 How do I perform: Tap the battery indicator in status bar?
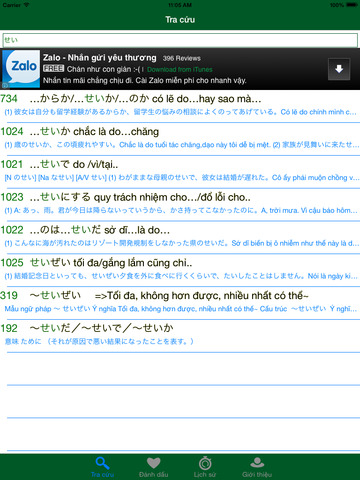pyautogui.click(x=352, y=5)
